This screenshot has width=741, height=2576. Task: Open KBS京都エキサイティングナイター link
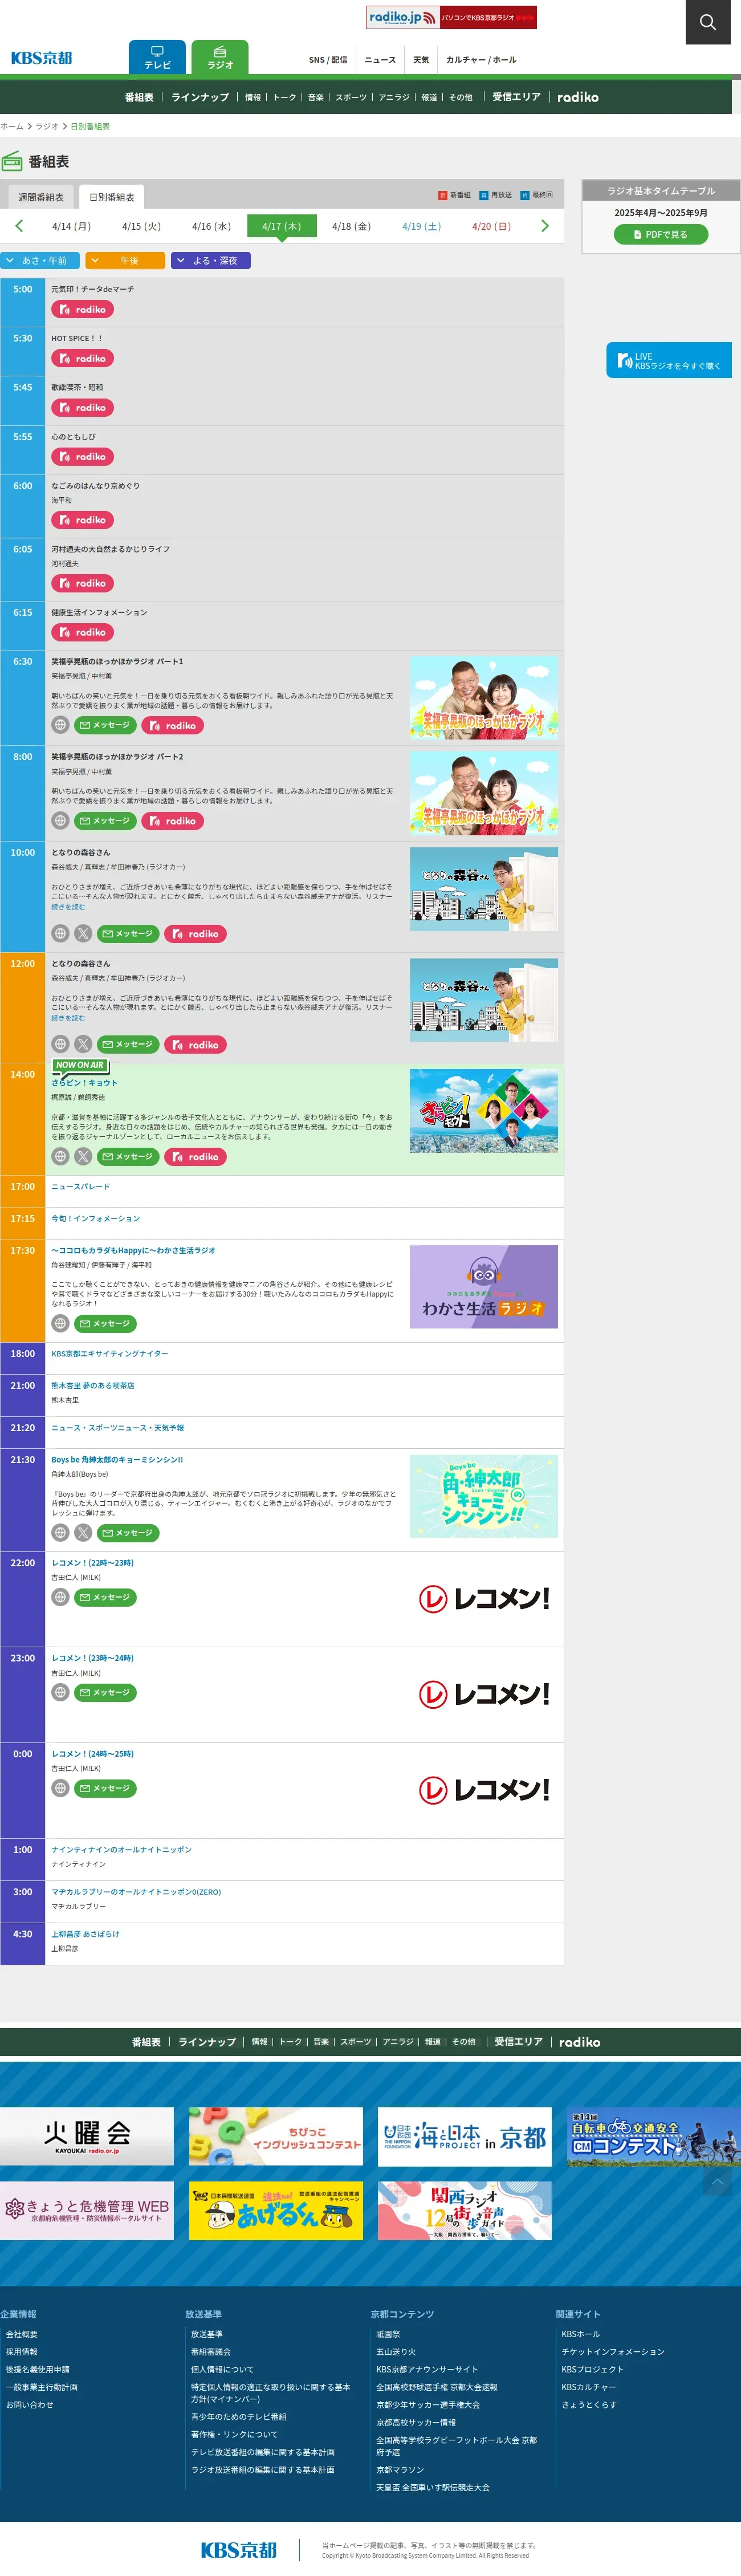pyautogui.click(x=110, y=1354)
